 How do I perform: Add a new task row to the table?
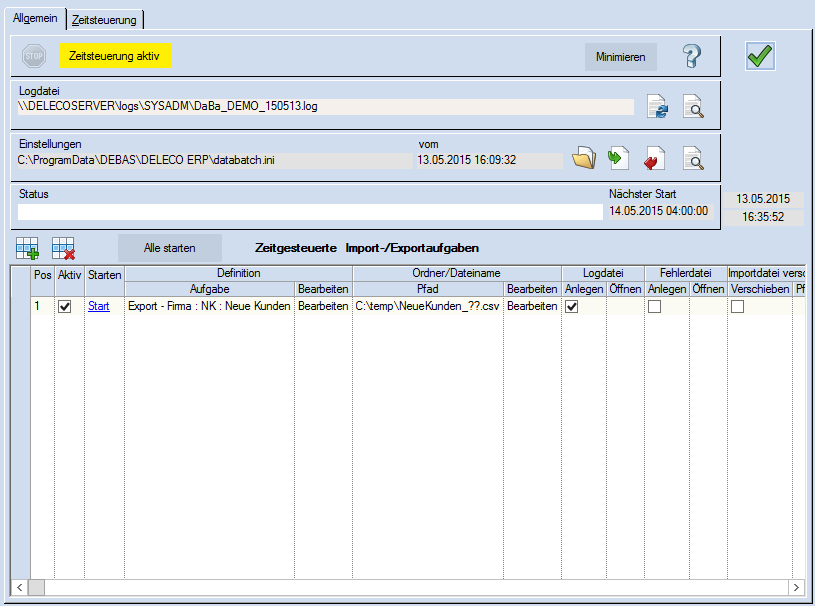[28, 248]
